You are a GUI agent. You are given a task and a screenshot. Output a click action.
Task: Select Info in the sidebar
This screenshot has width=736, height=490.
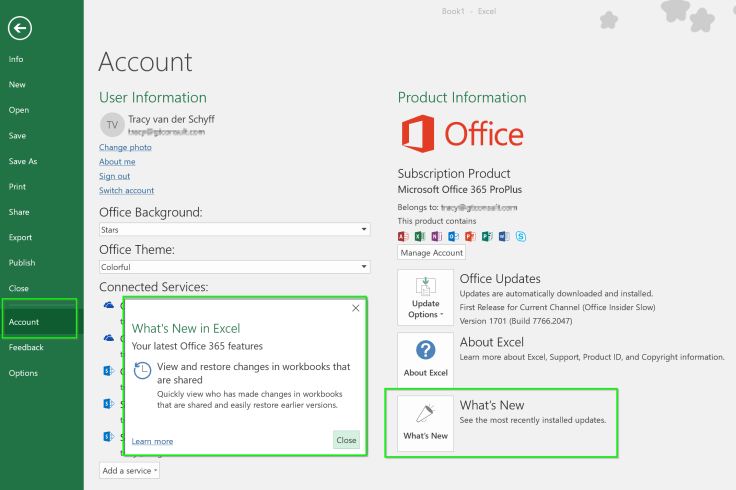16,59
